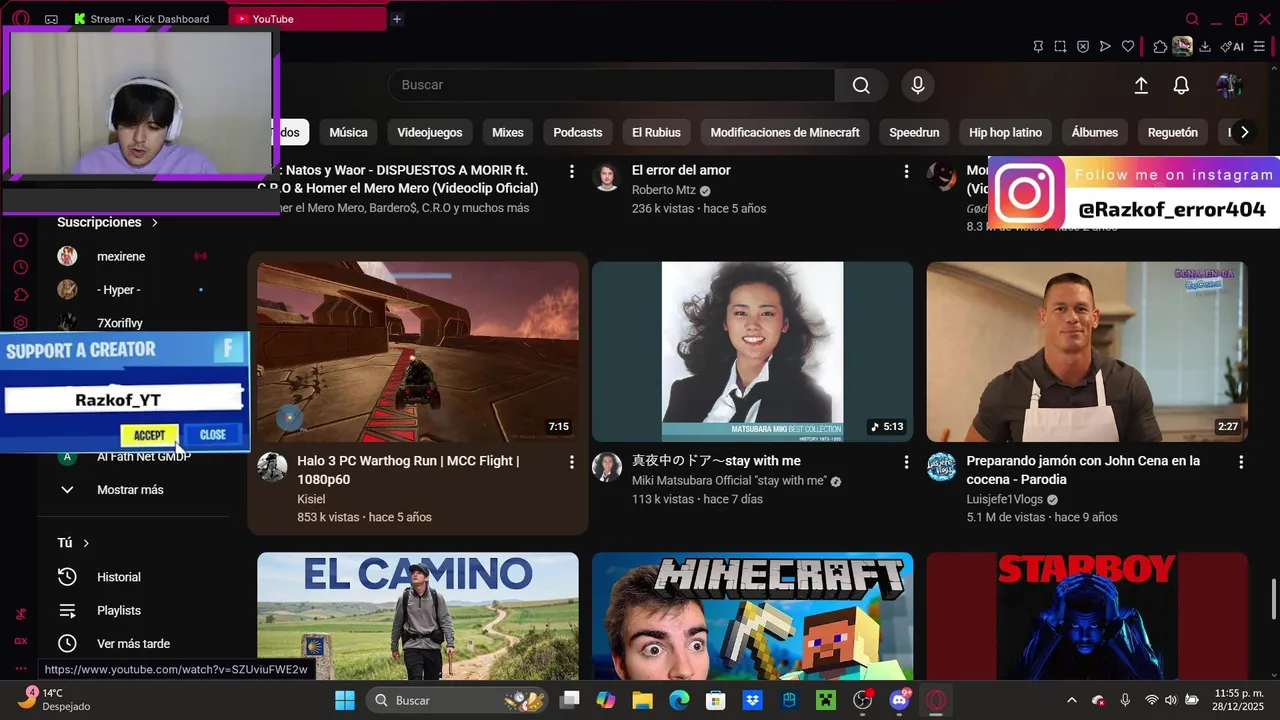Activate the voice search microphone

[918, 85]
